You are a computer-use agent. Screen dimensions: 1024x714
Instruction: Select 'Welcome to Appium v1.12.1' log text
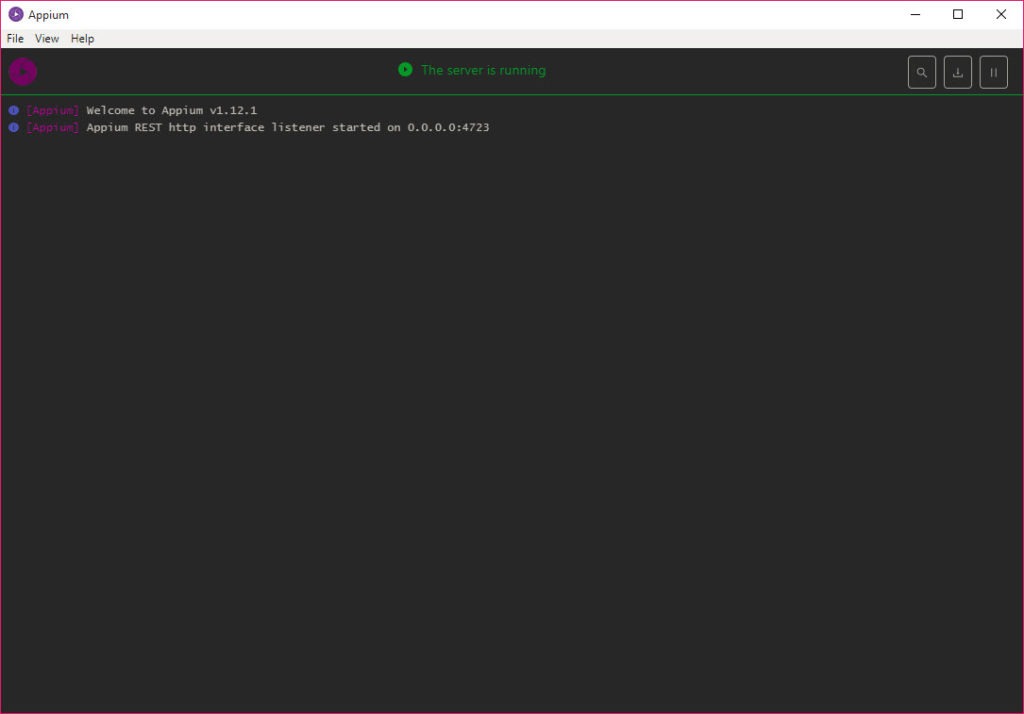172,110
